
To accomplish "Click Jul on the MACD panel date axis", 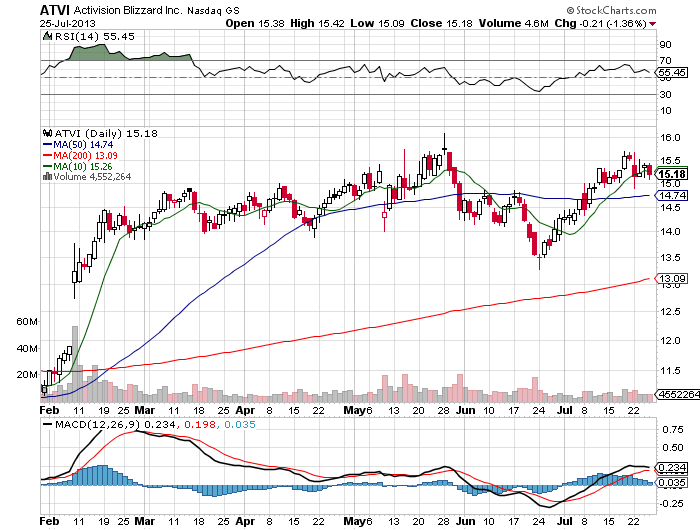I will 565,521.
